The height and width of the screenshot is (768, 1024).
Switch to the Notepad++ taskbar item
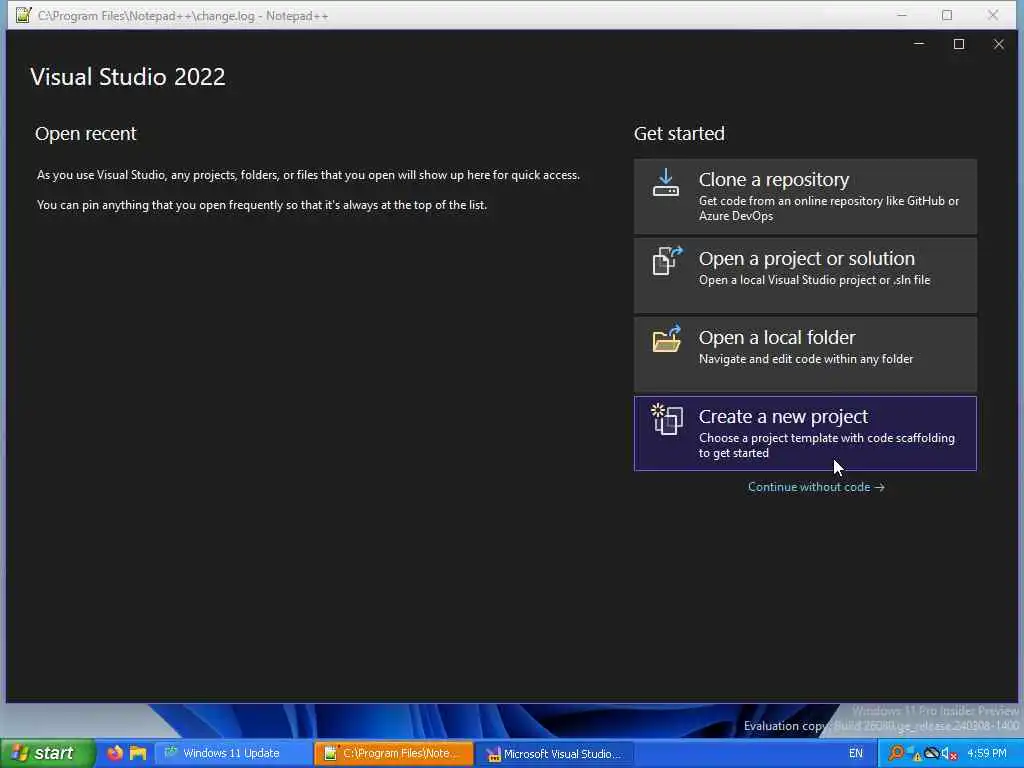[394, 753]
